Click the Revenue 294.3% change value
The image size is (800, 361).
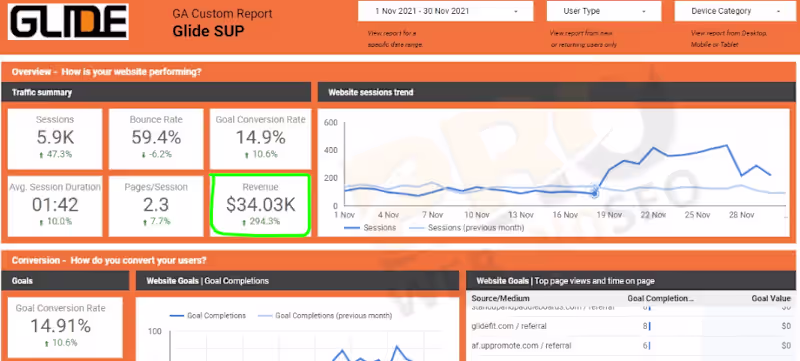click(x=262, y=221)
